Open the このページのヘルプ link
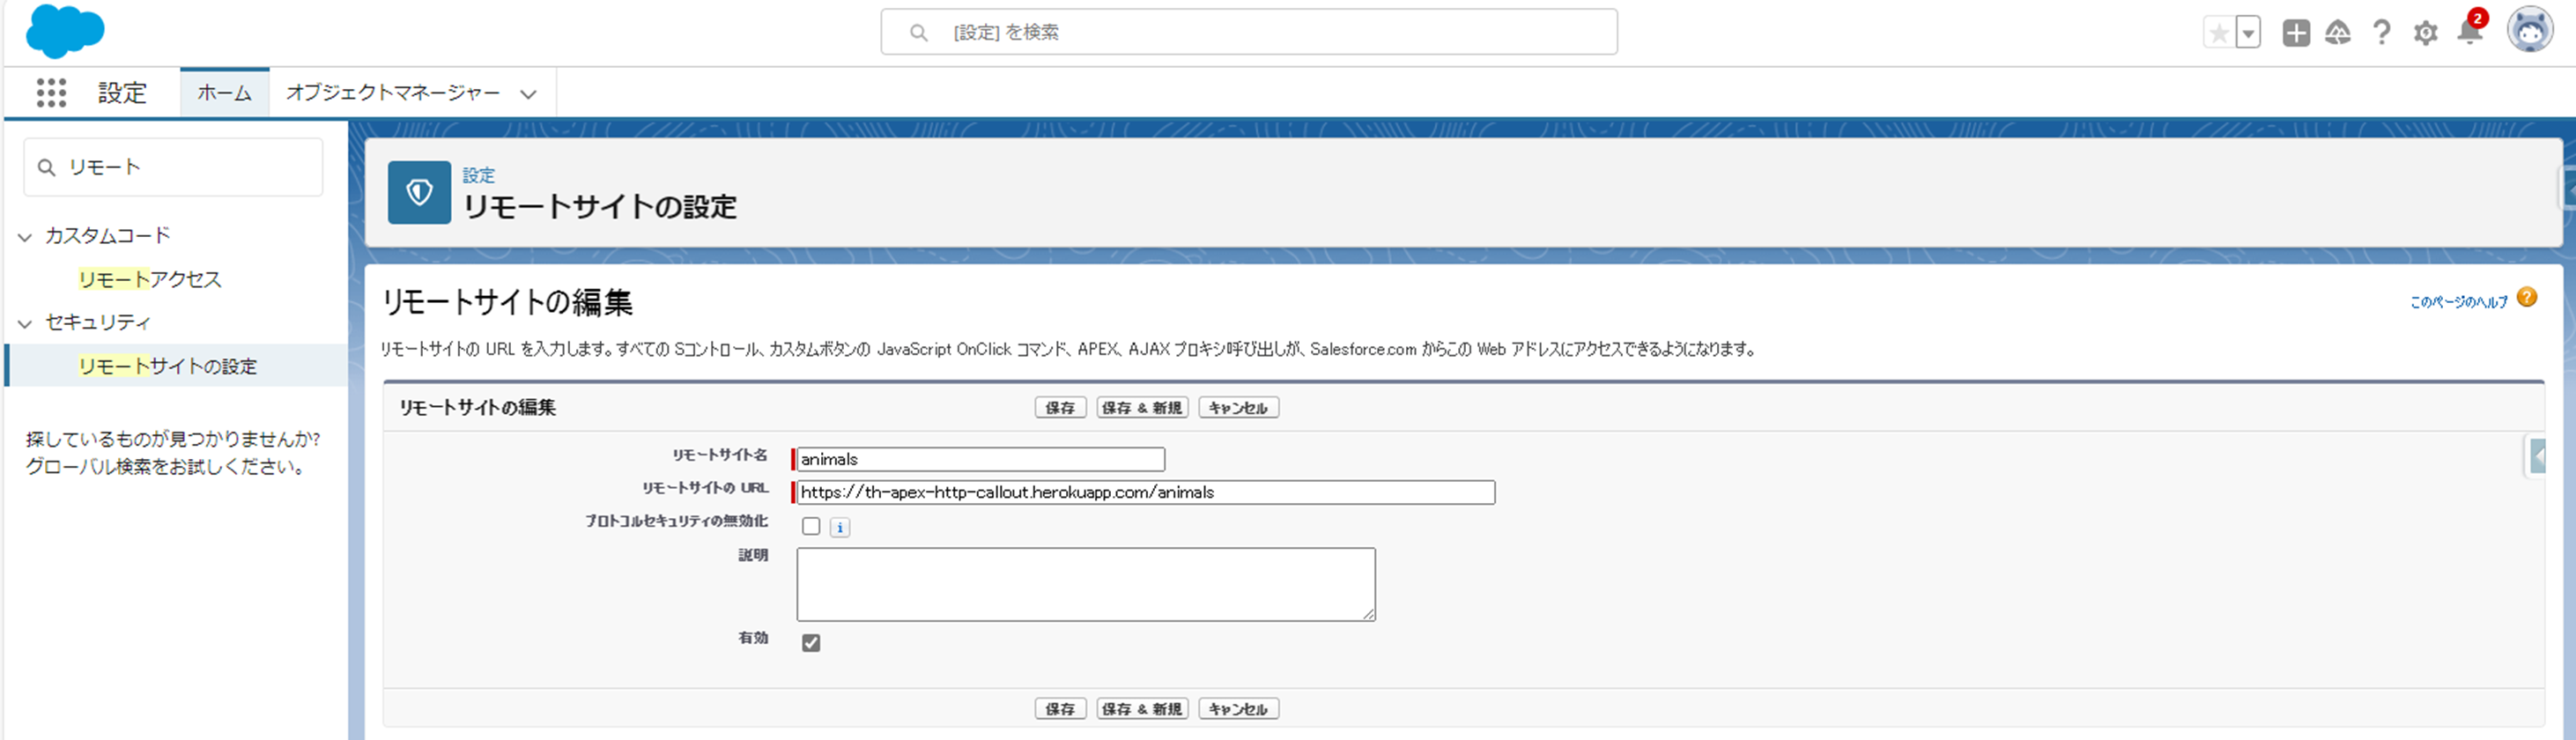This screenshot has height=740, width=2576. click(2458, 301)
